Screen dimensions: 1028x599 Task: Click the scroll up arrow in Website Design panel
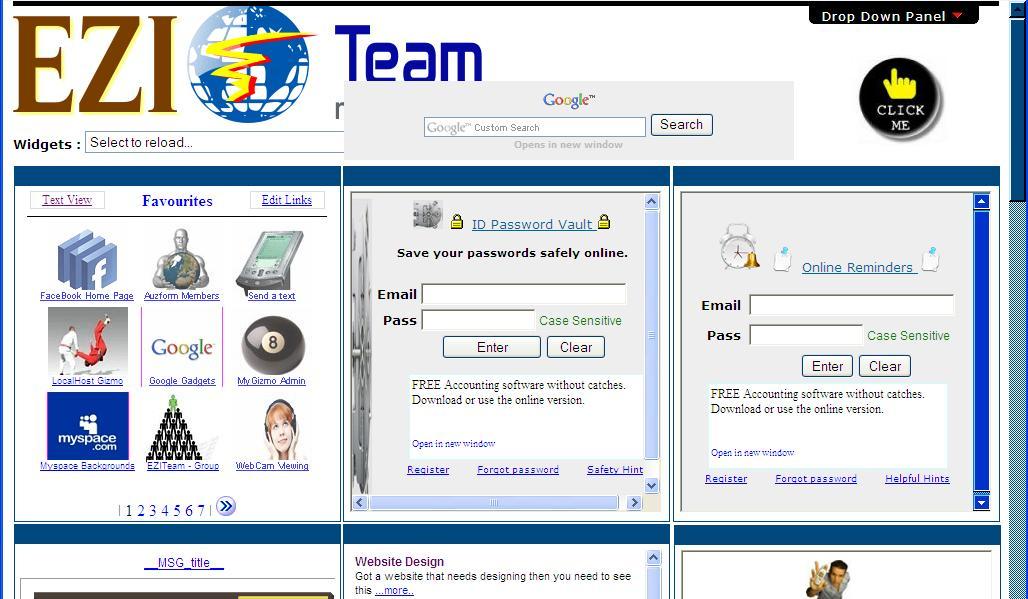(654, 558)
